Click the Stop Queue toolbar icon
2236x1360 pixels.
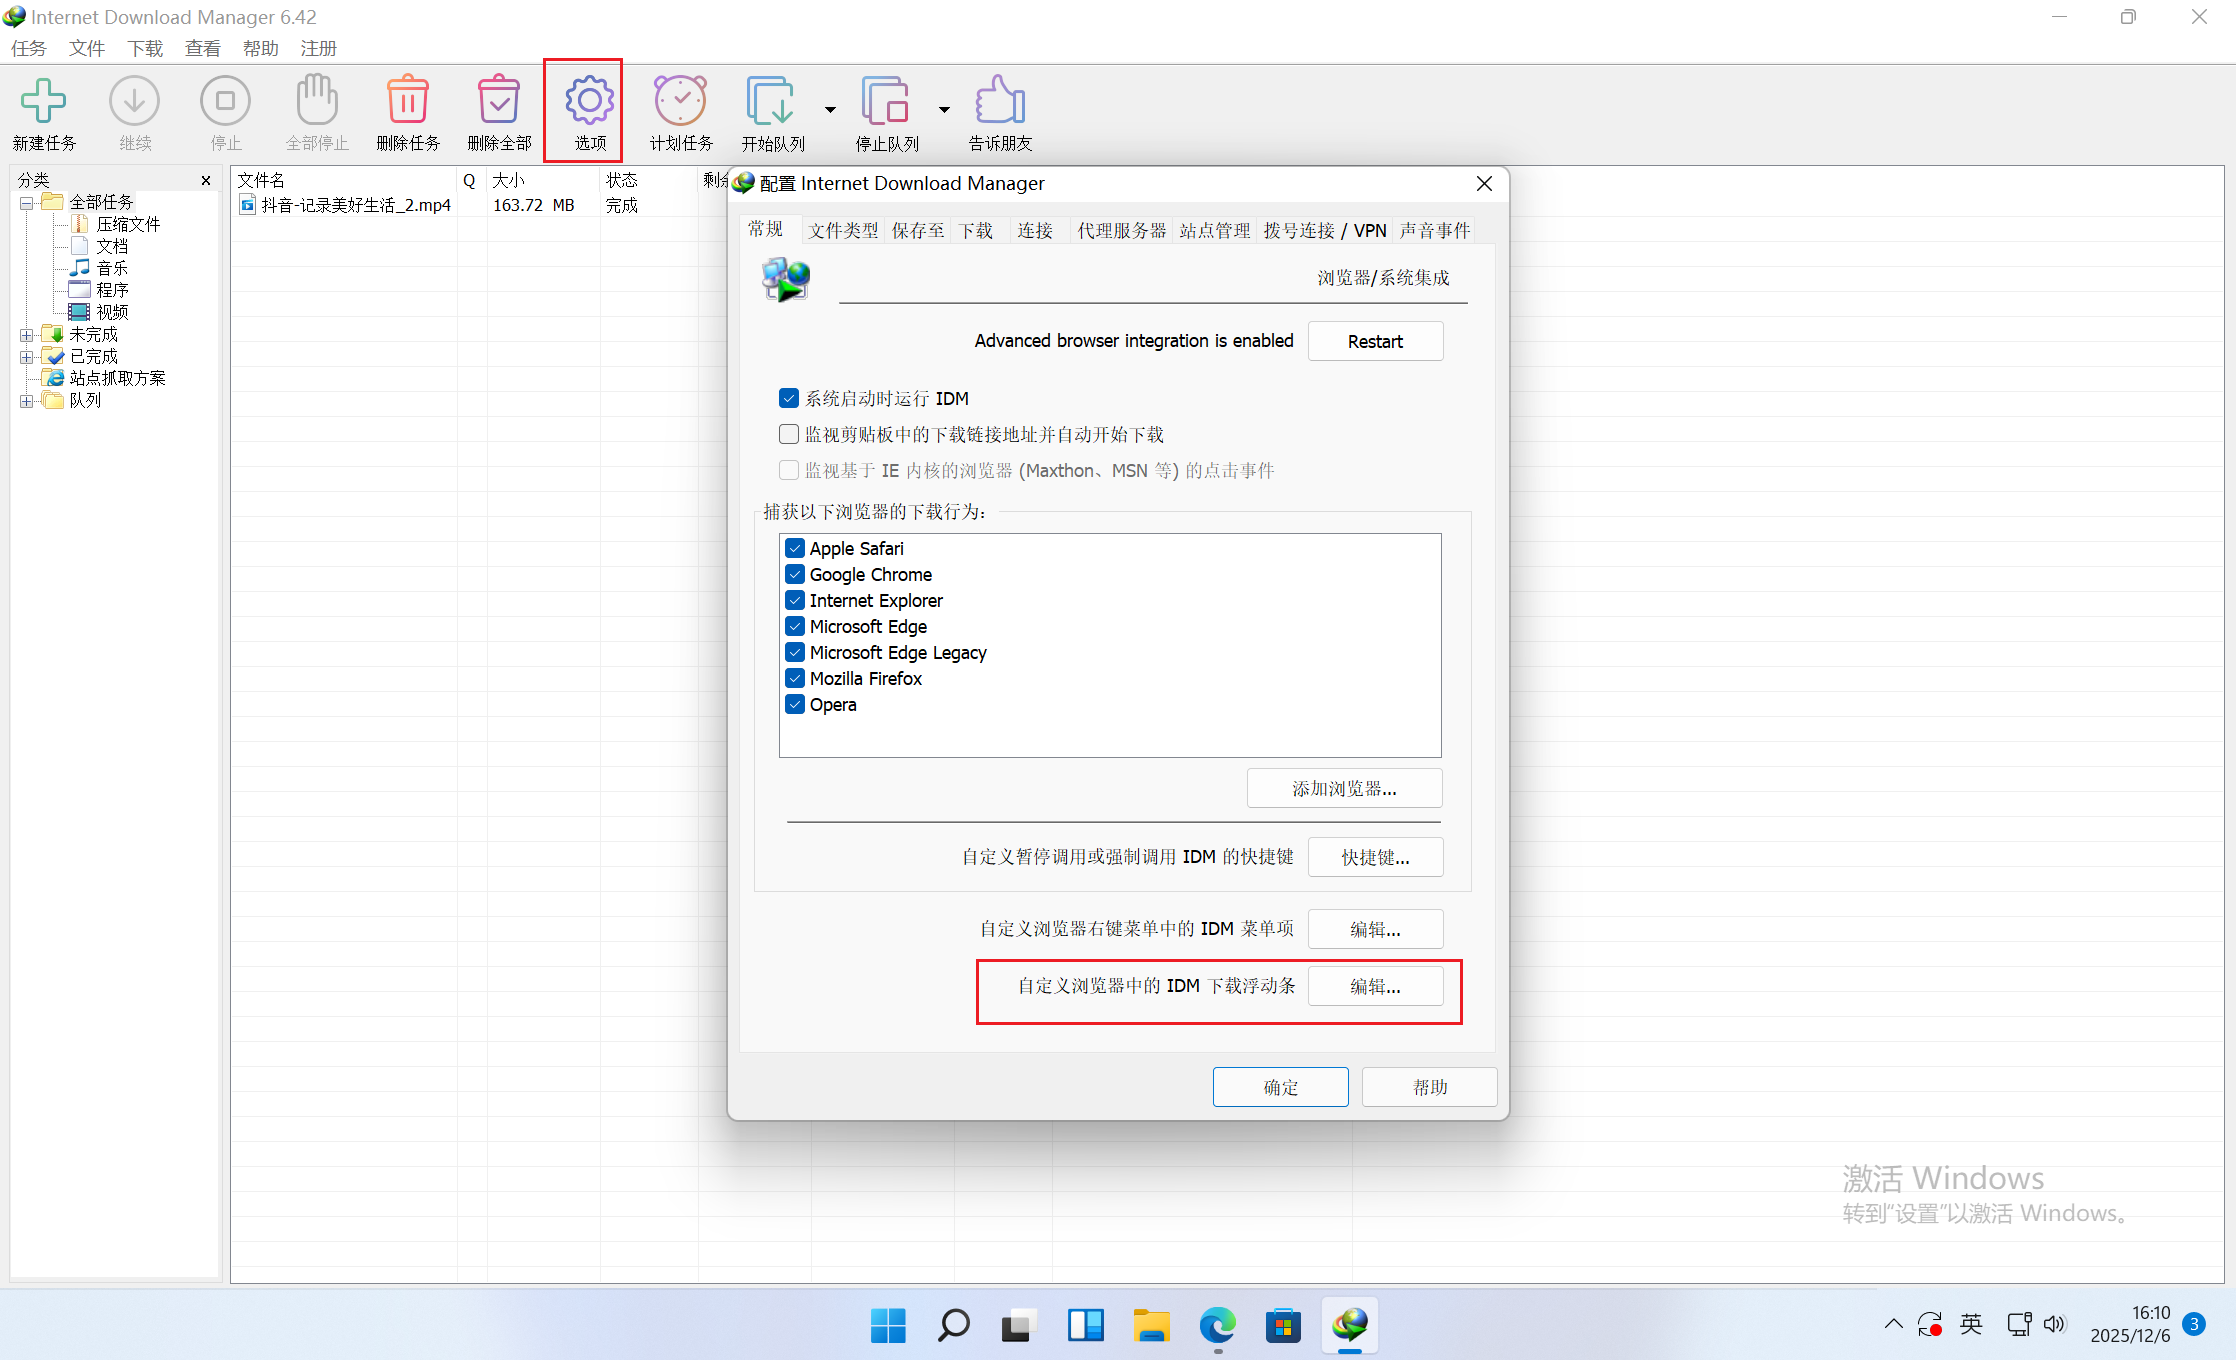tap(885, 101)
